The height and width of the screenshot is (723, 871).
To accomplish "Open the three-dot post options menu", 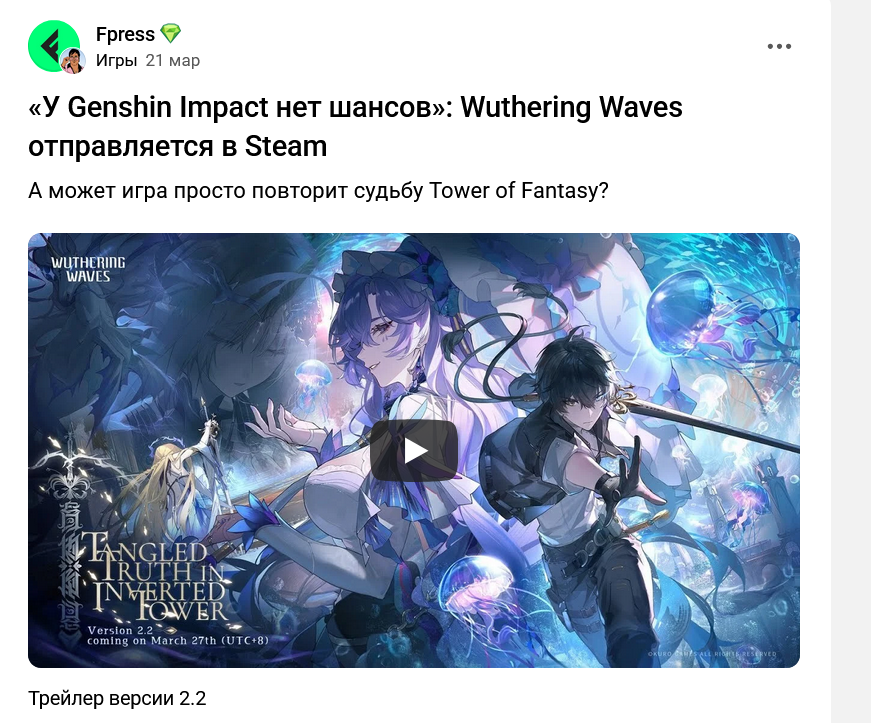I will (x=779, y=46).
